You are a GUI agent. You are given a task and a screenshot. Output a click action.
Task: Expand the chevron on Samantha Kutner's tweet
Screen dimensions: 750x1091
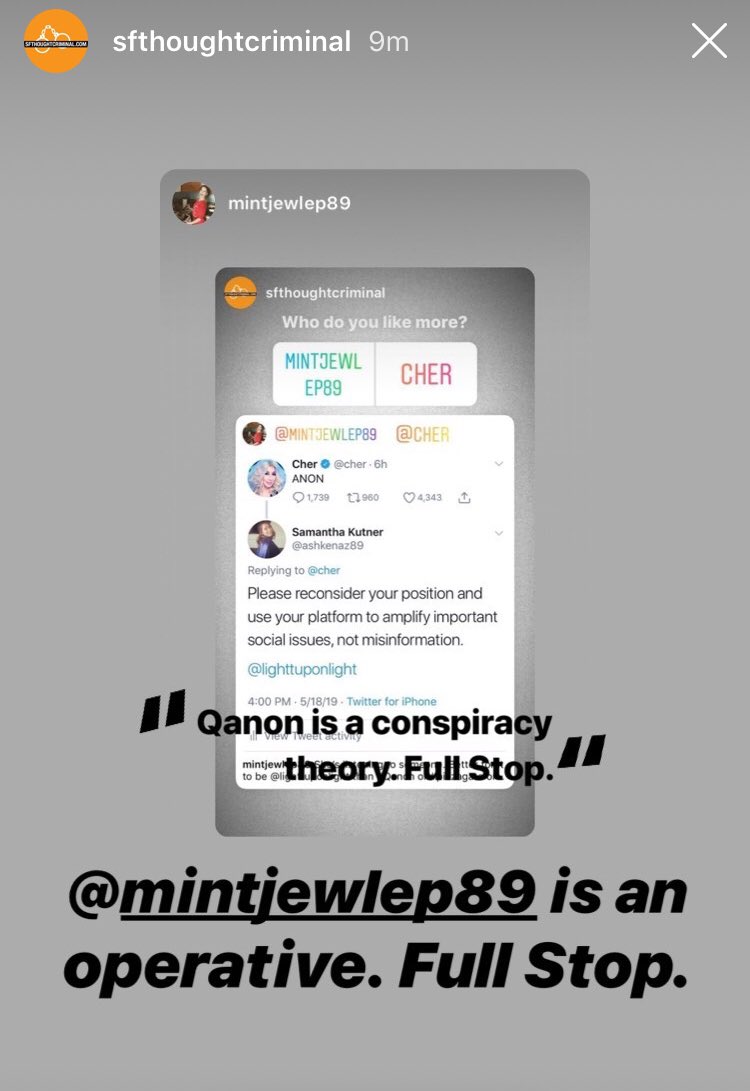498,533
